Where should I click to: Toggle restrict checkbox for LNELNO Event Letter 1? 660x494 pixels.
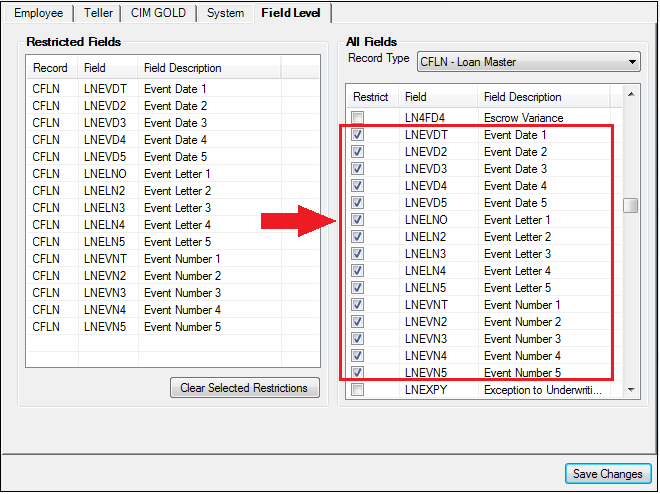click(x=357, y=220)
